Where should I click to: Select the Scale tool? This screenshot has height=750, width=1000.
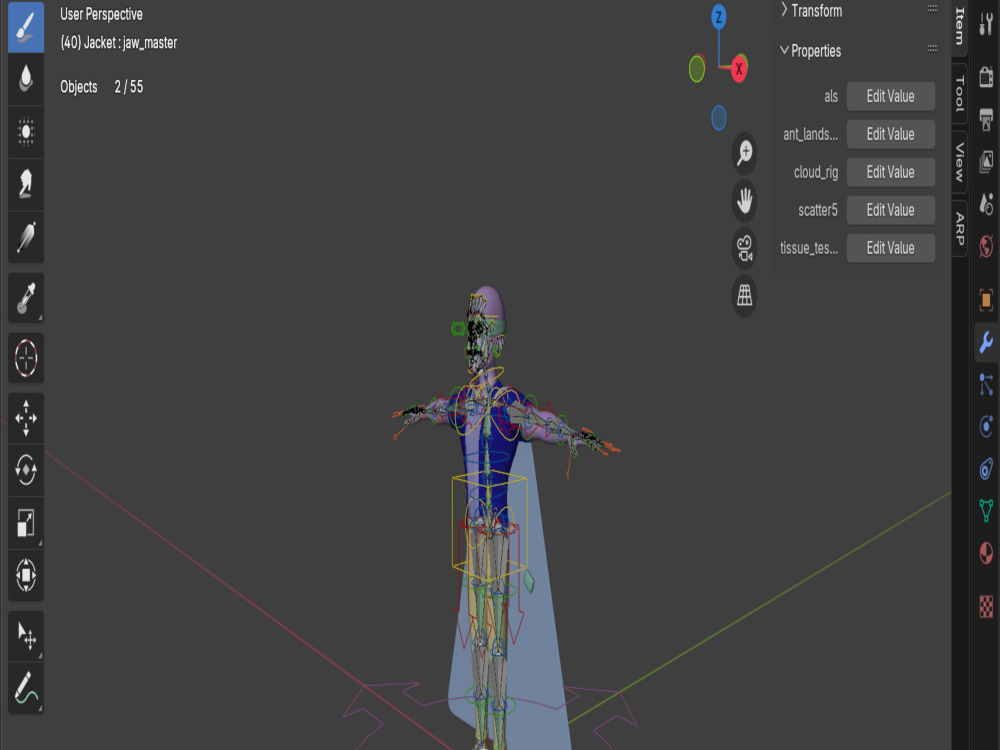(x=26, y=523)
